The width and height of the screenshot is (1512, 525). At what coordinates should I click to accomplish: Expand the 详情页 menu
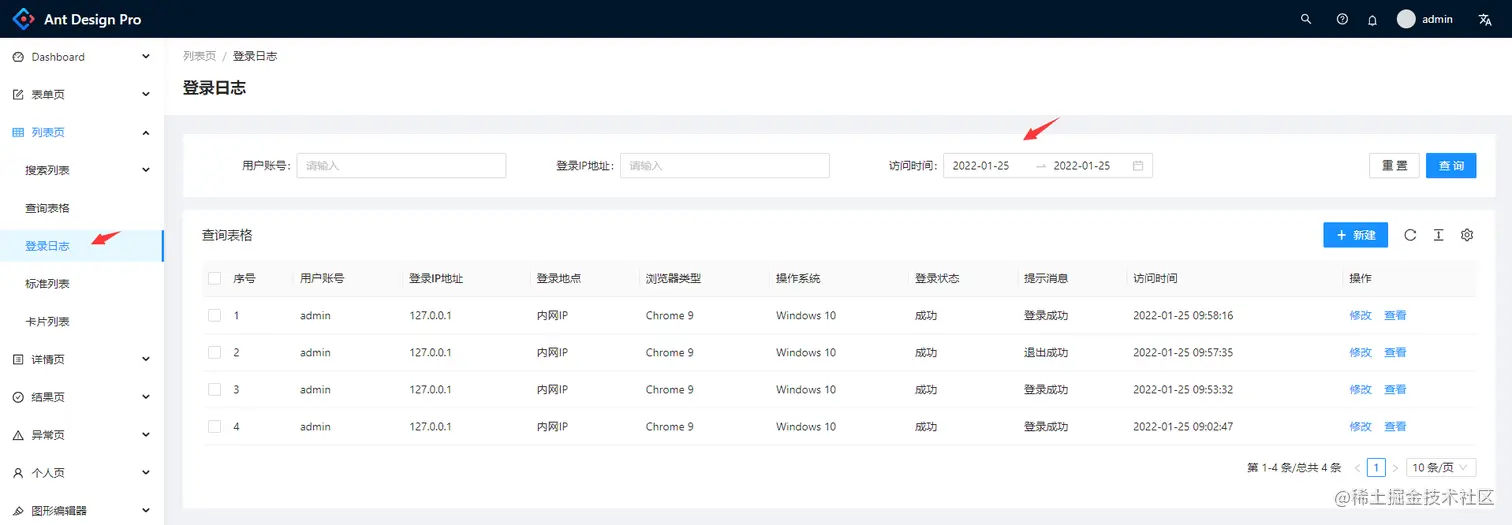(82, 359)
